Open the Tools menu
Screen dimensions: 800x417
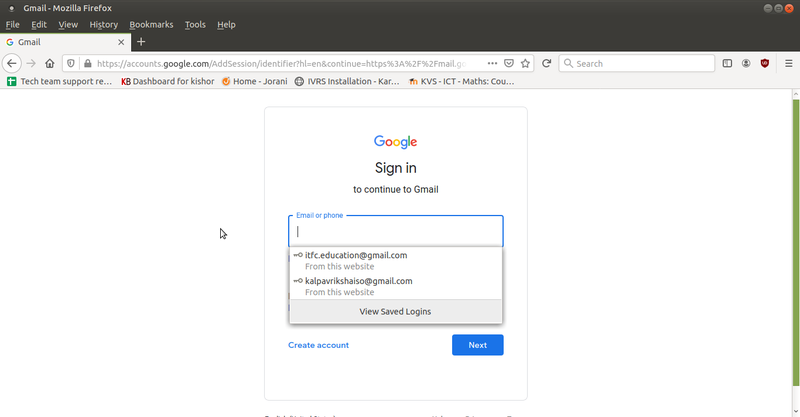(x=195, y=24)
